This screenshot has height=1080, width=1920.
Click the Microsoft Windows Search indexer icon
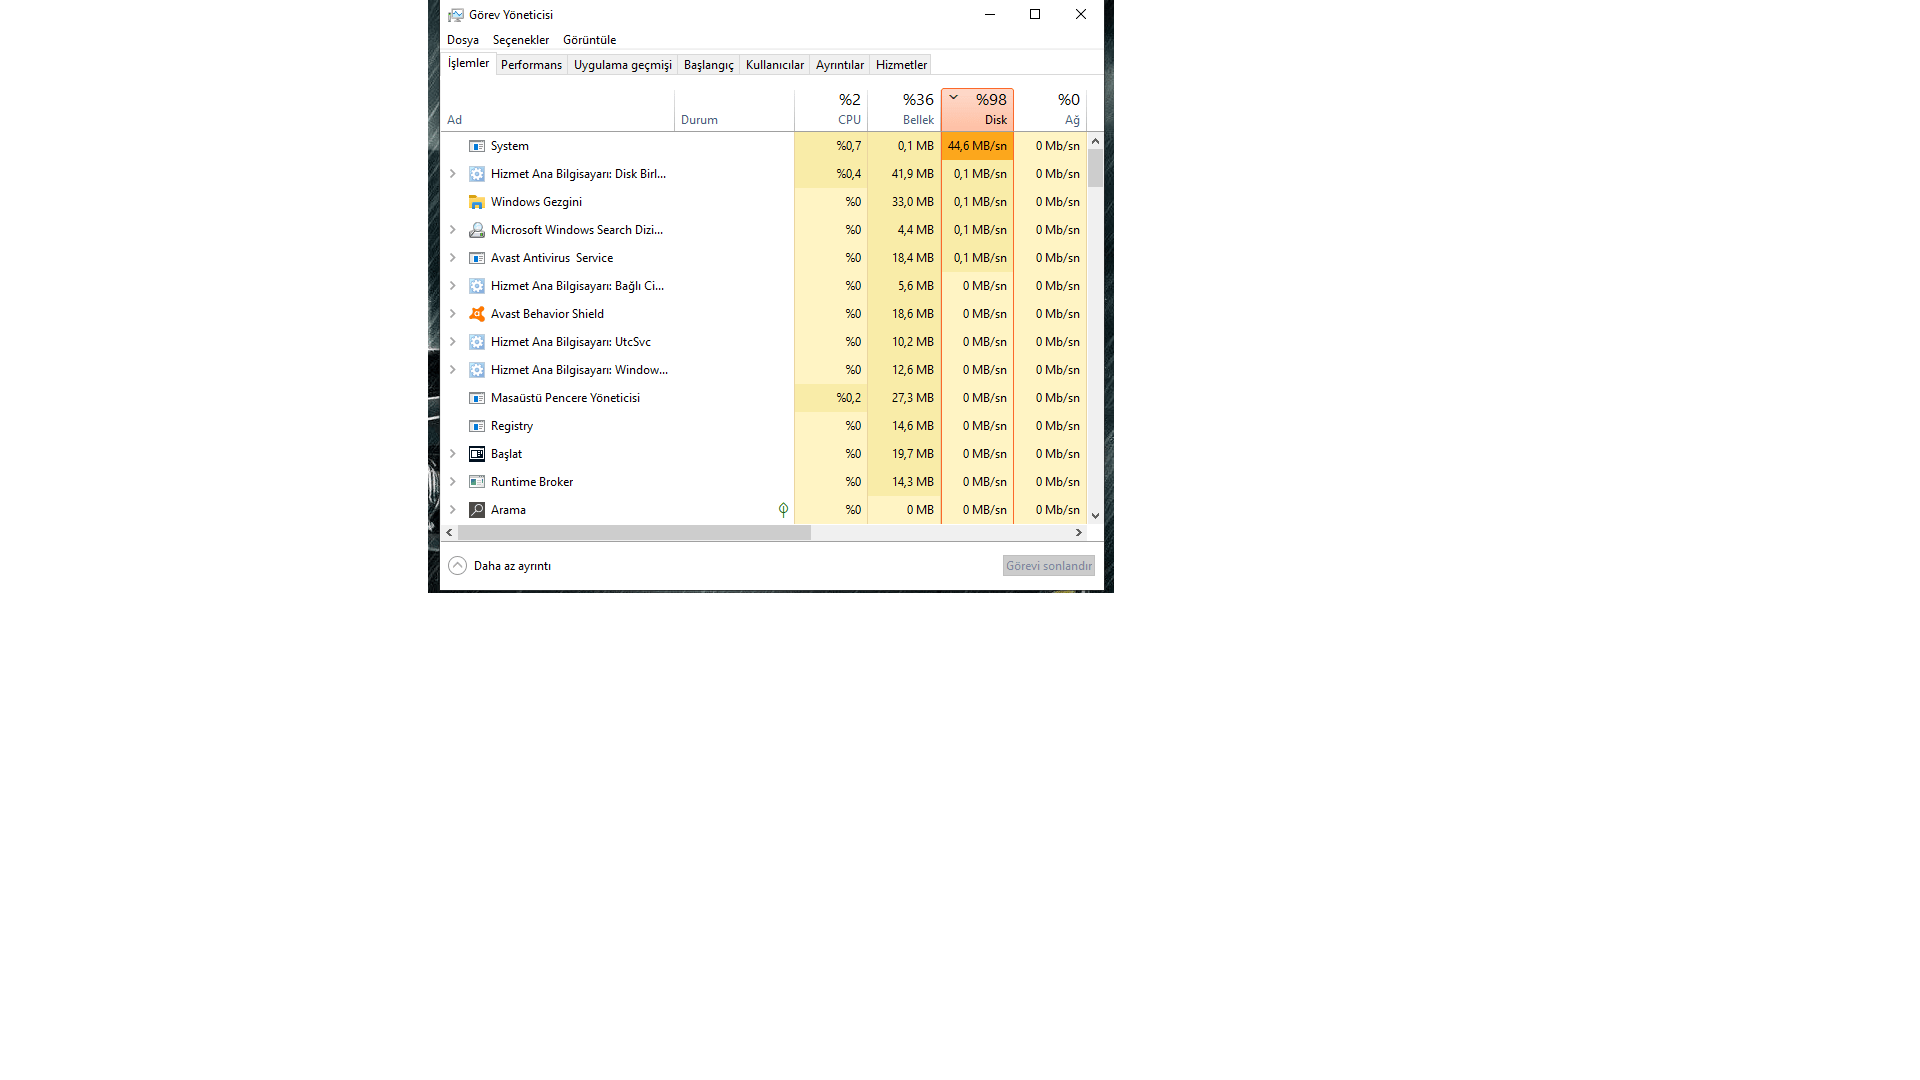coord(477,230)
